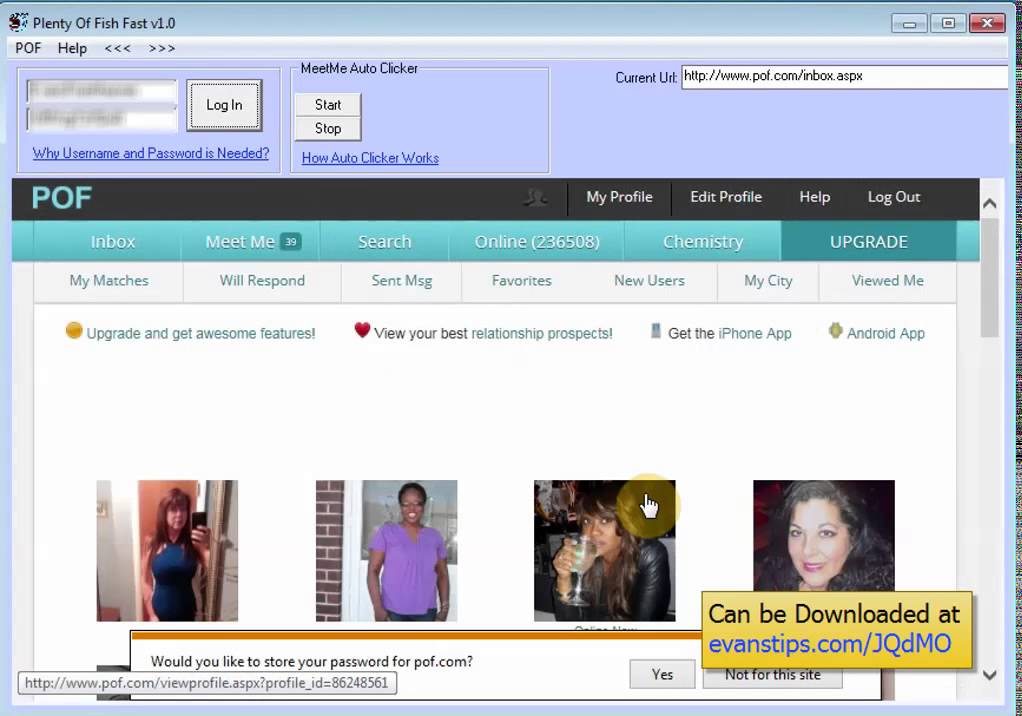Click the iPhone App link
The image size is (1022, 716).
tap(755, 334)
